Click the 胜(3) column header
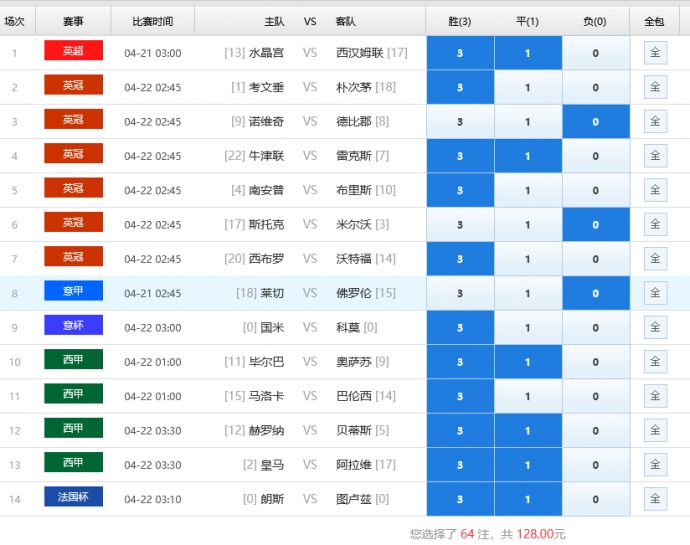The height and width of the screenshot is (545, 690). pyautogui.click(x=460, y=21)
